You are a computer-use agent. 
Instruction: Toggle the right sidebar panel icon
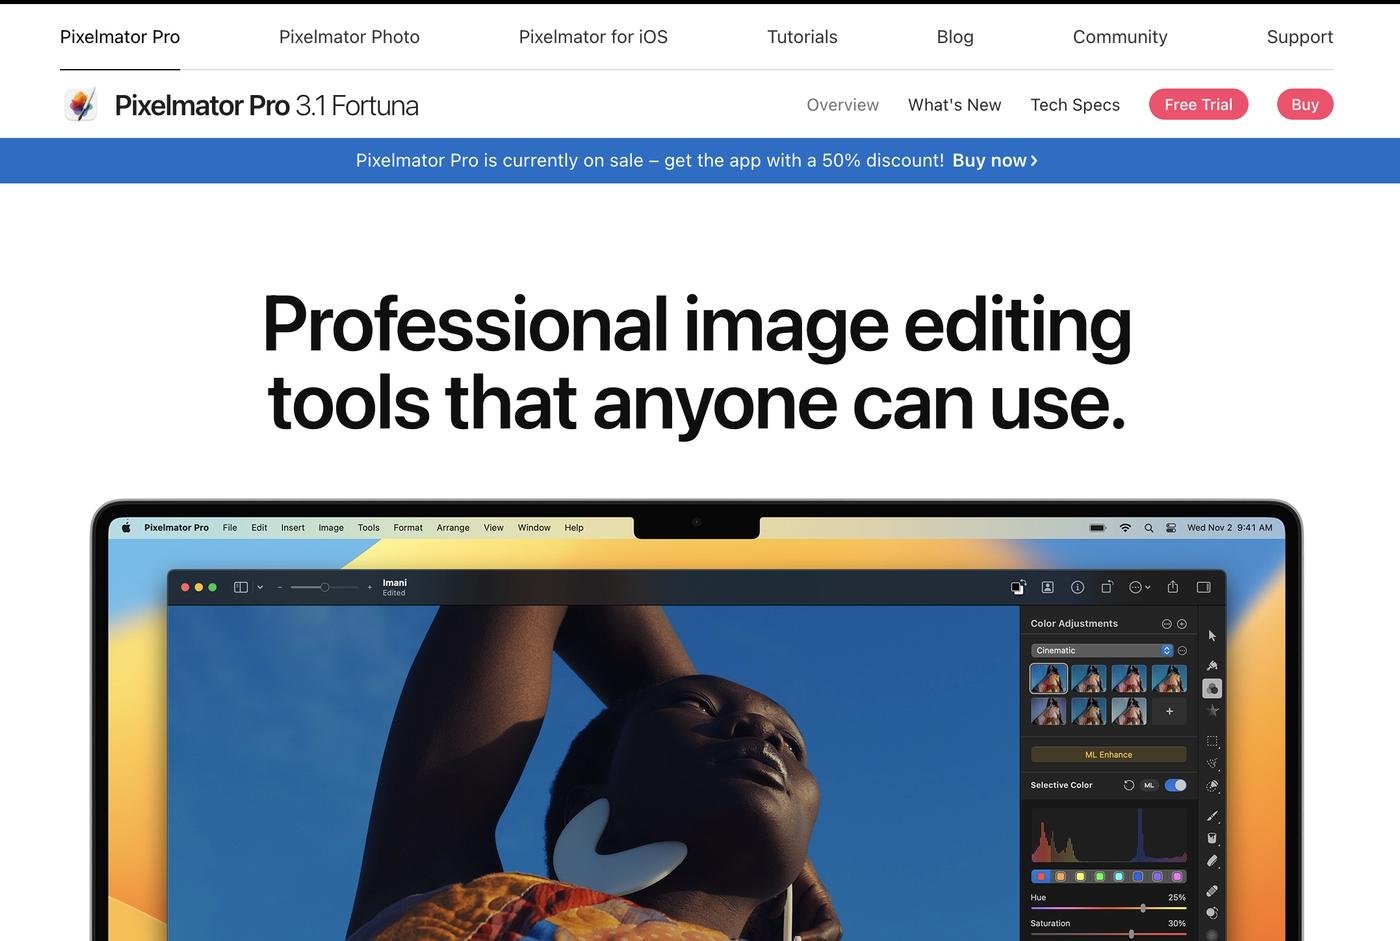click(x=1204, y=587)
